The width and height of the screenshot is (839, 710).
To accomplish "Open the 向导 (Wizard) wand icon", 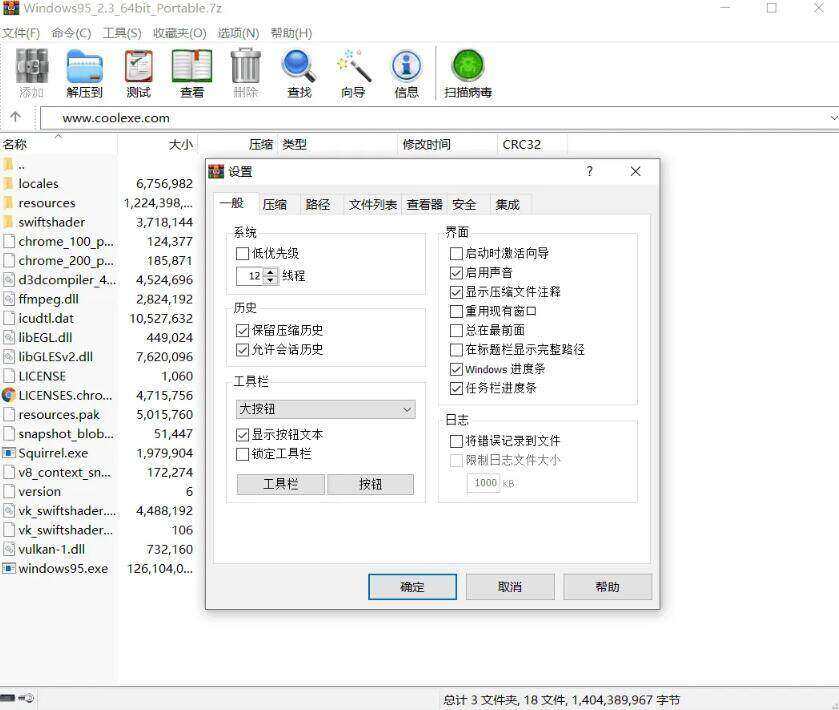I will [x=353, y=66].
